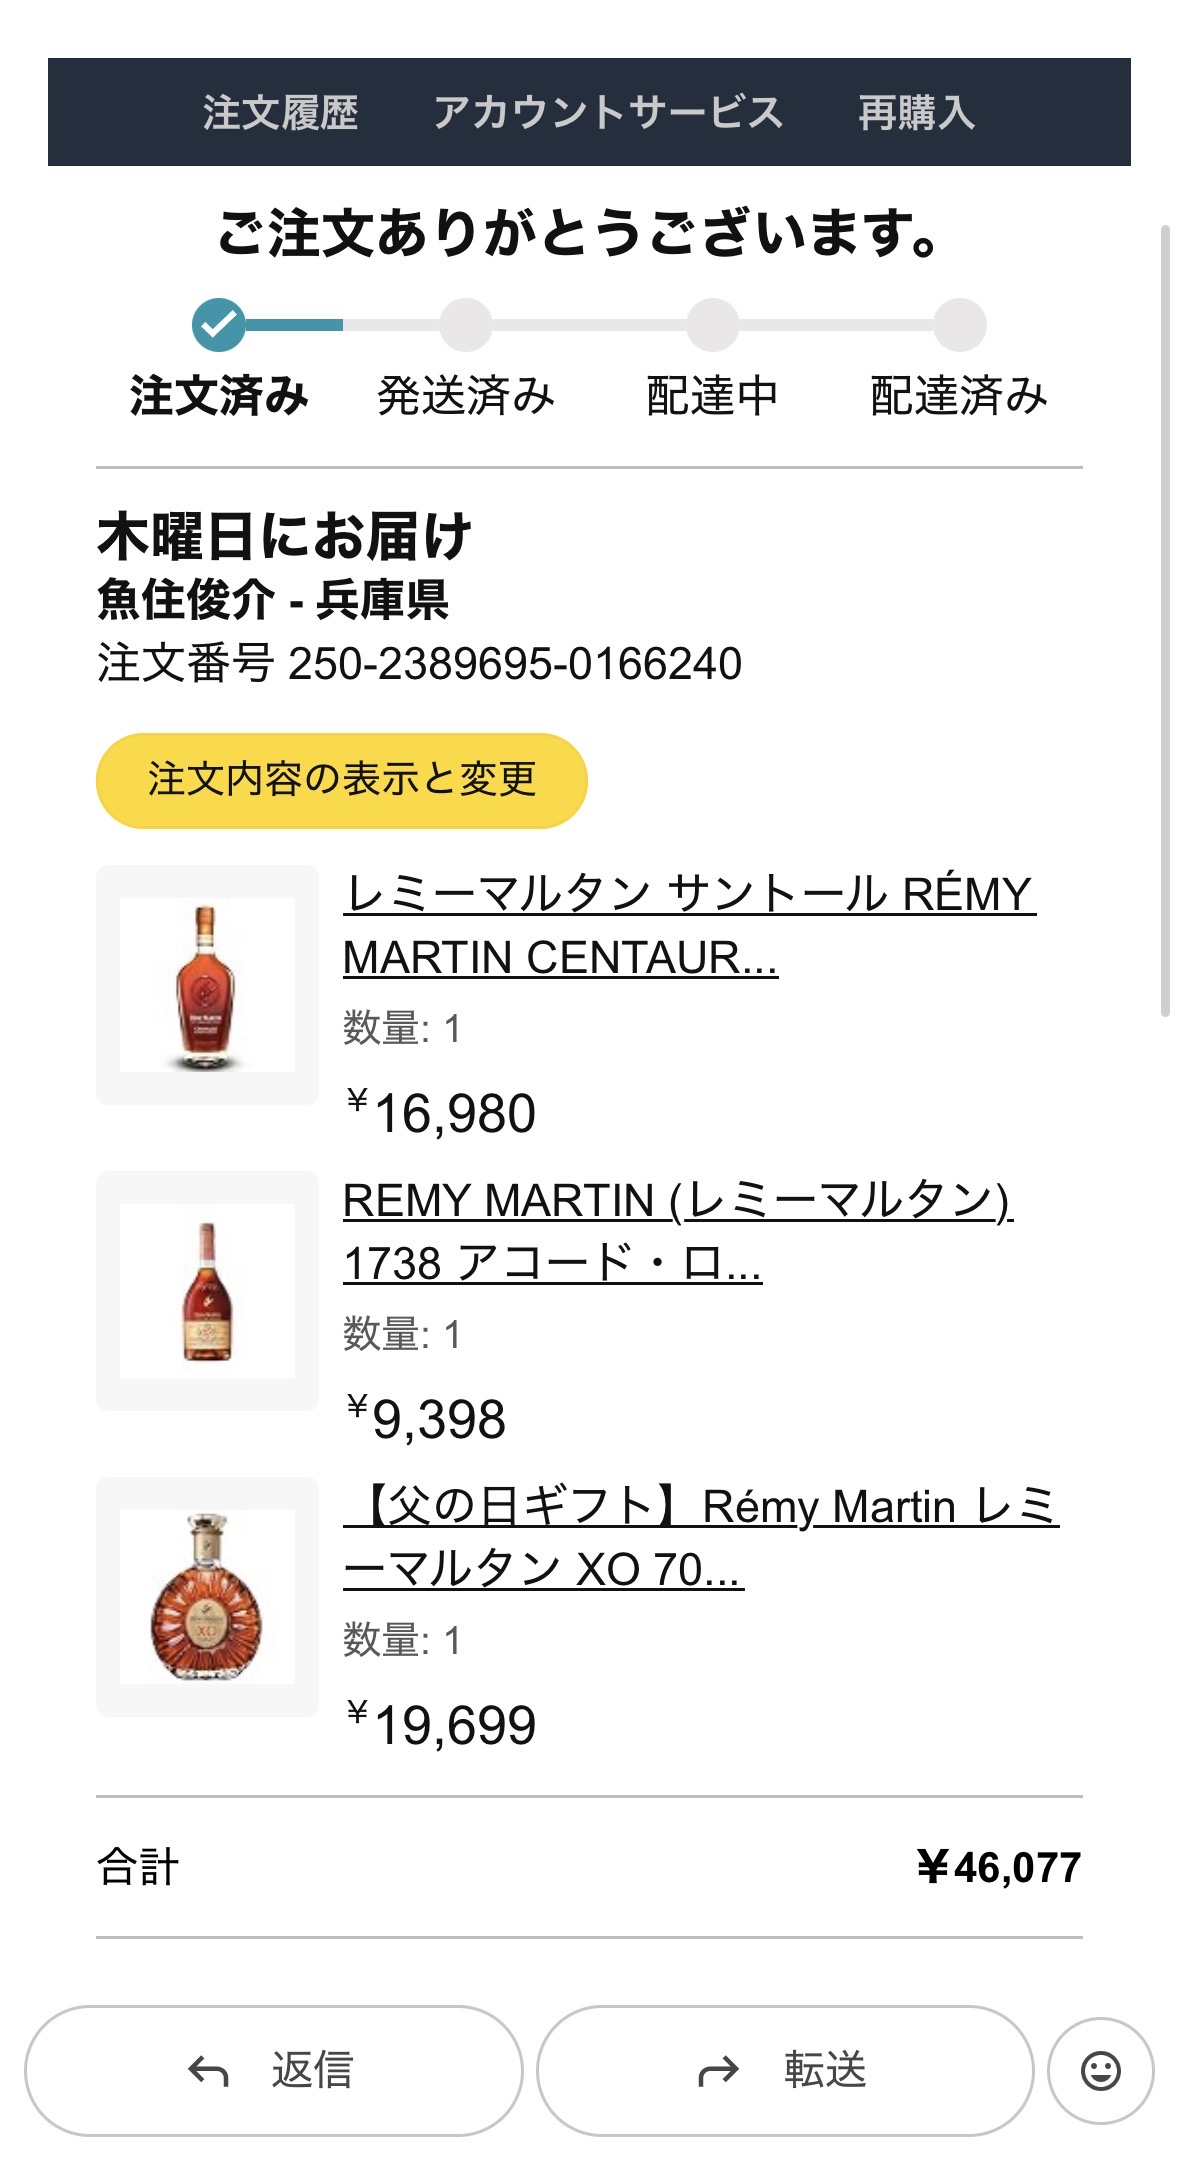Click the emoji reaction smiley icon

tap(1100, 2070)
